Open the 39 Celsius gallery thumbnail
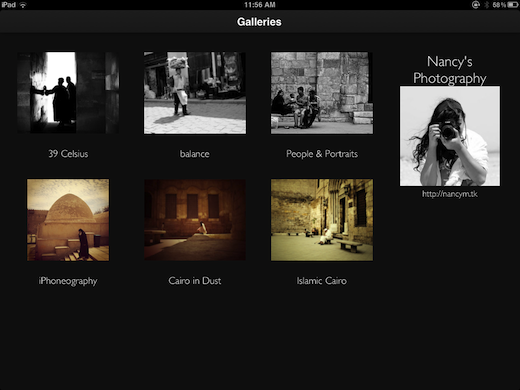520x390 pixels. pyautogui.click(x=68, y=93)
